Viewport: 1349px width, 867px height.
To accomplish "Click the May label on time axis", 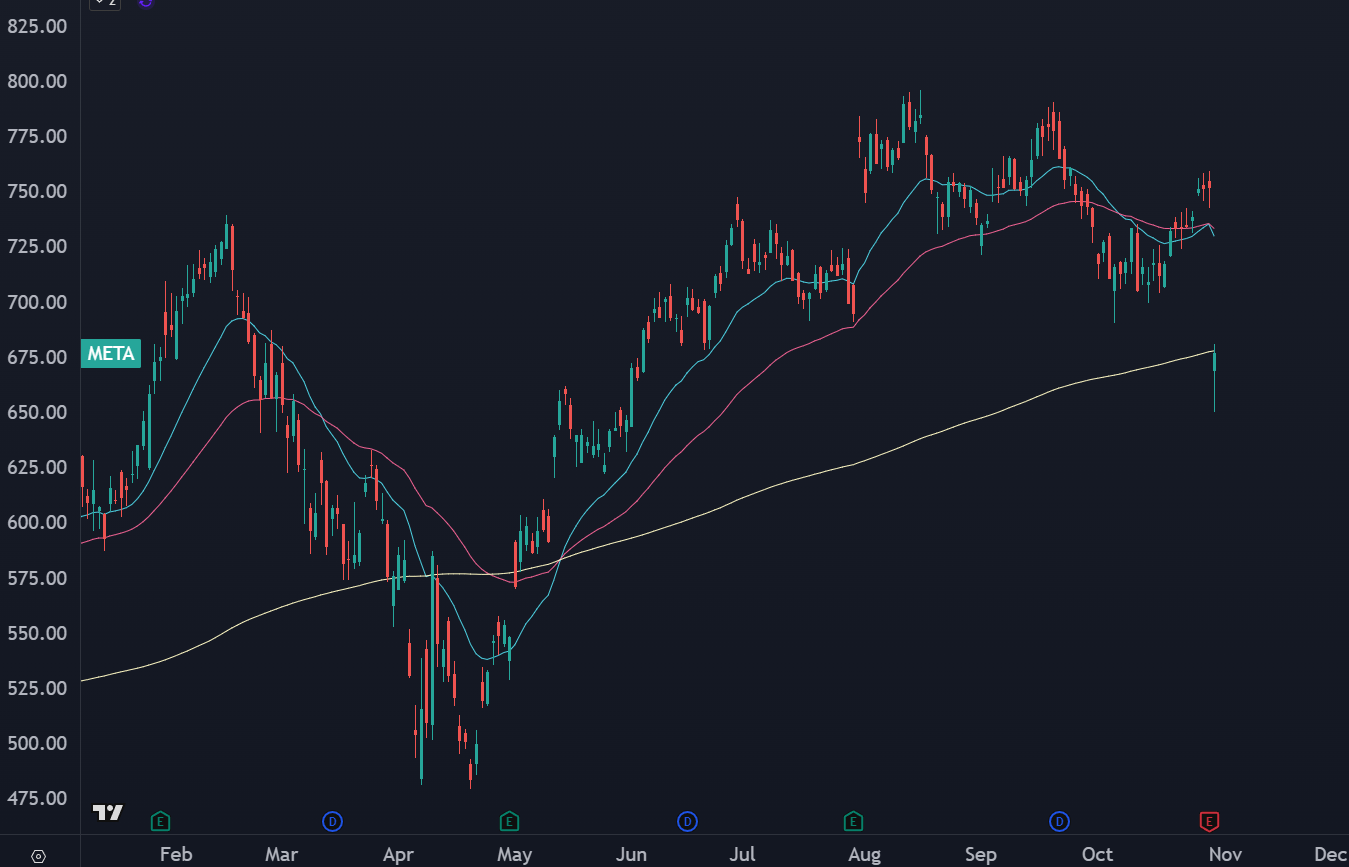I will [x=514, y=854].
